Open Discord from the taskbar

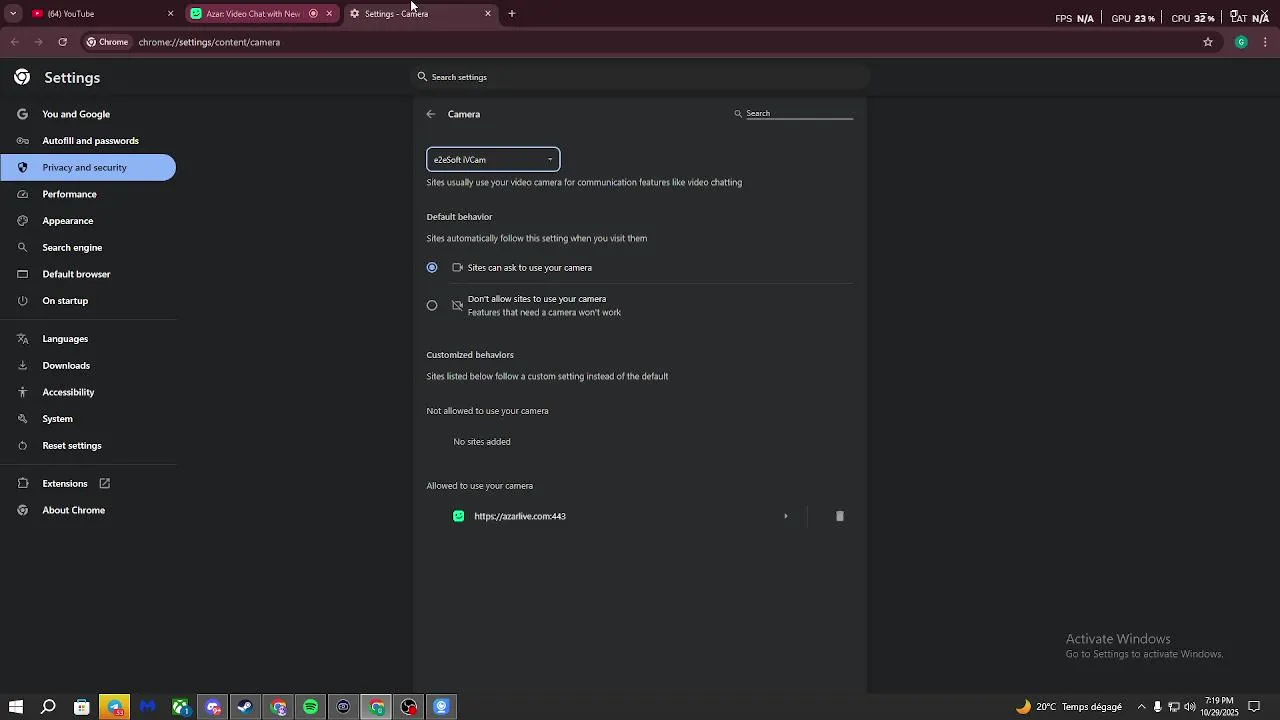pyautogui.click(x=213, y=707)
